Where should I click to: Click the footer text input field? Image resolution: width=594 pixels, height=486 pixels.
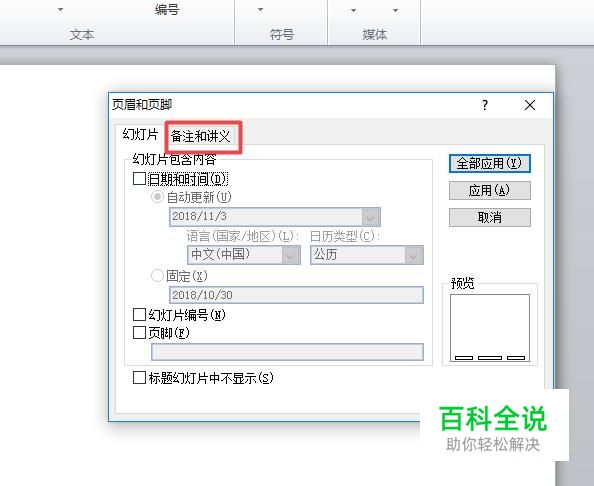[287, 352]
